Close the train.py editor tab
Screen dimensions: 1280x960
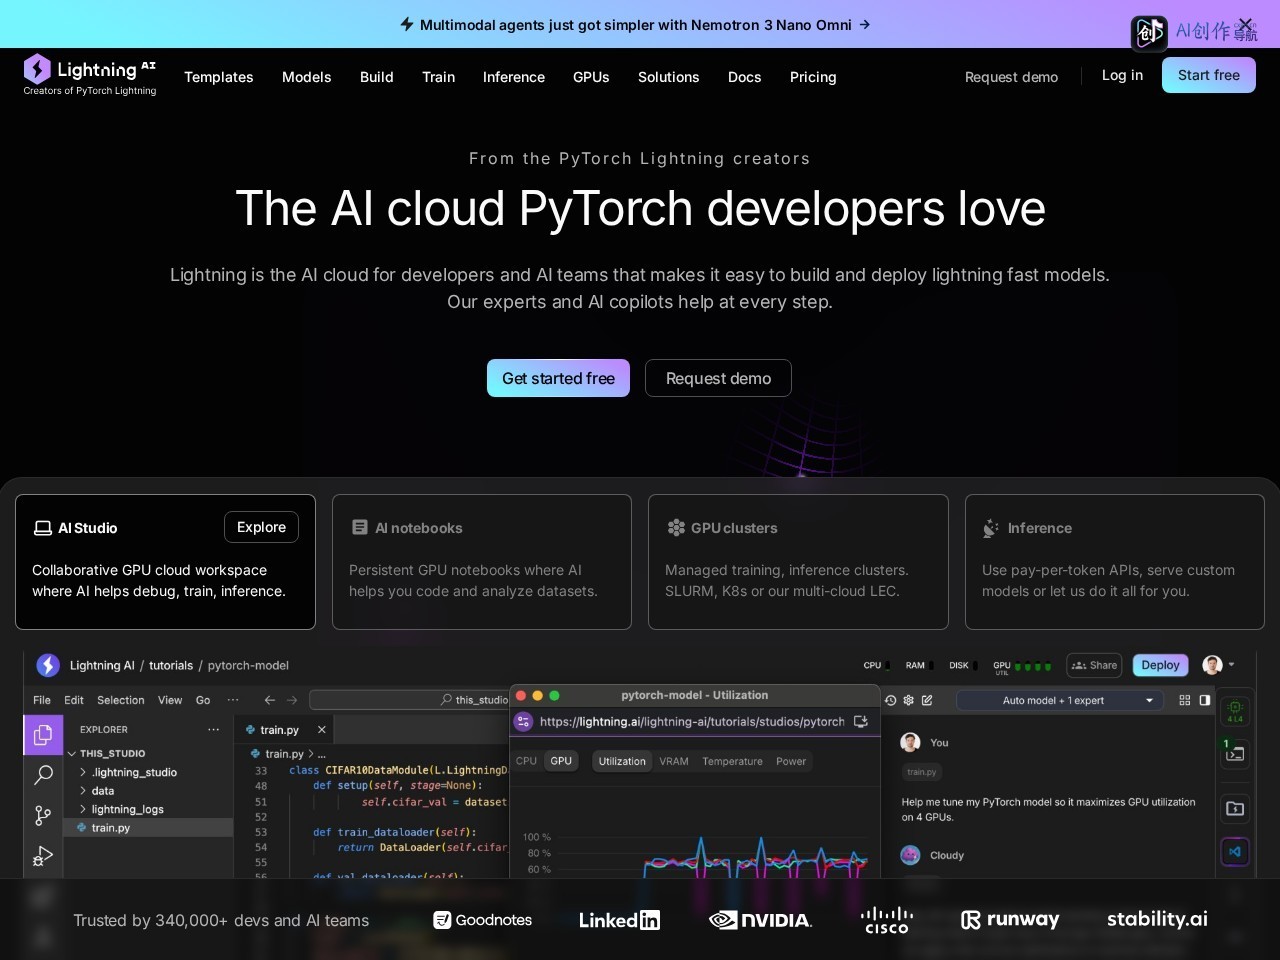click(x=321, y=730)
